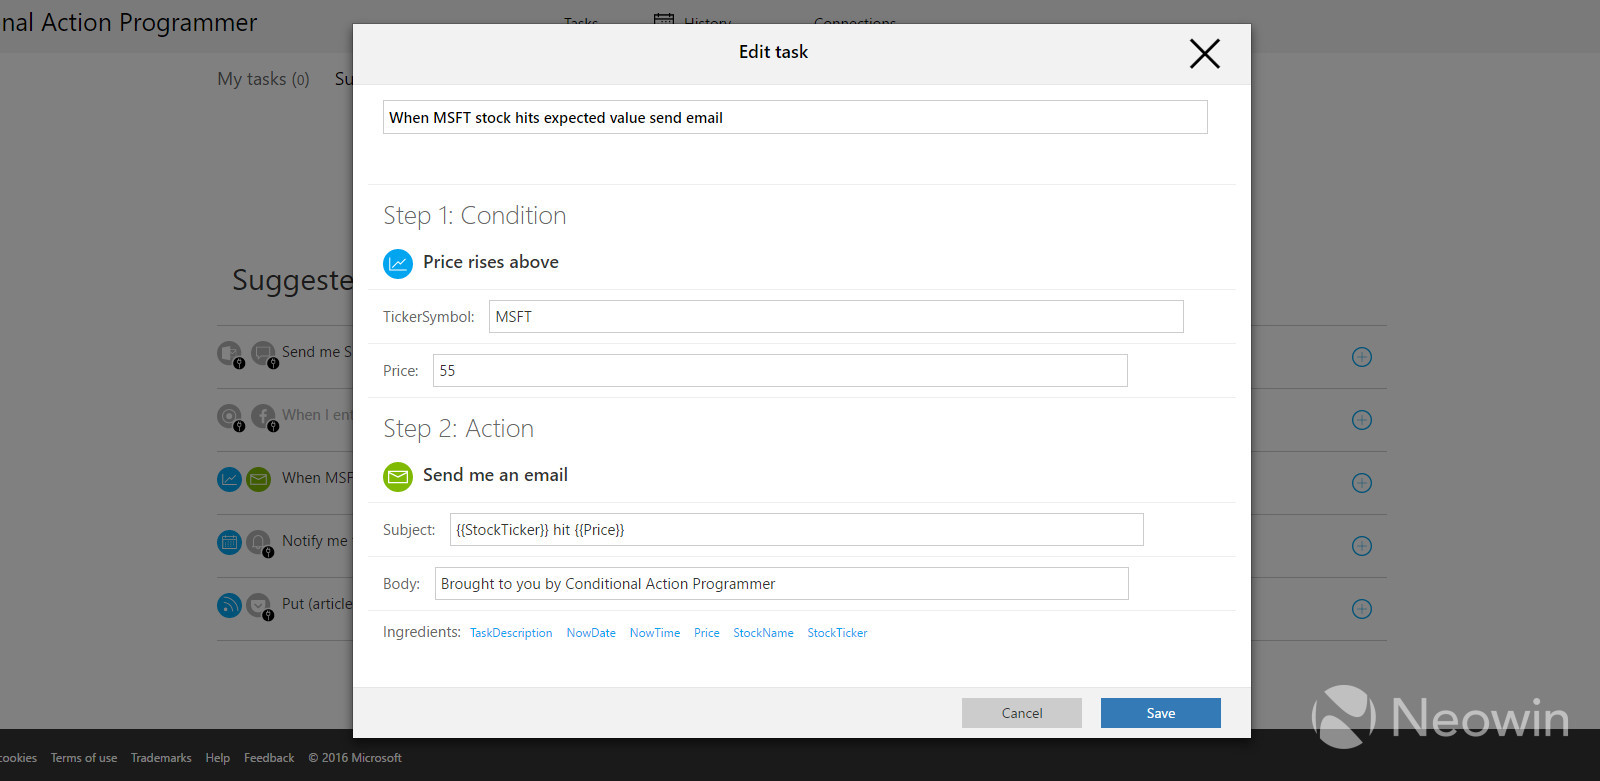Viewport: 1600px width, 781px height.
Task: Click the Subject field with StockTicker template
Action: tap(796, 529)
